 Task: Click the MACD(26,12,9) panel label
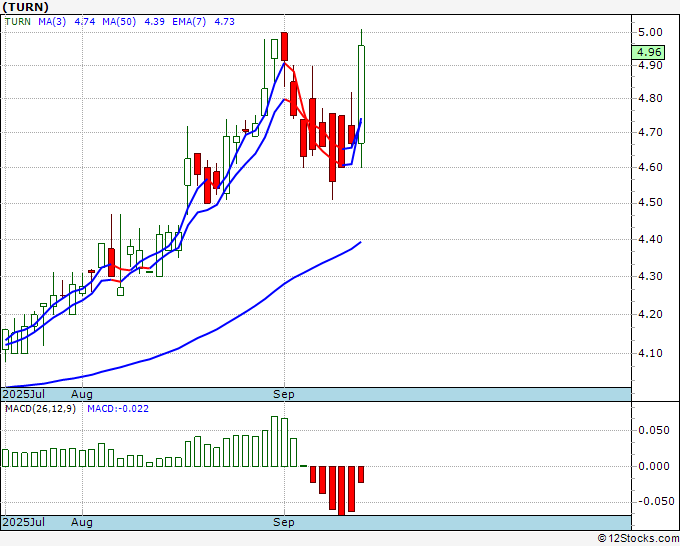[x=40, y=409]
